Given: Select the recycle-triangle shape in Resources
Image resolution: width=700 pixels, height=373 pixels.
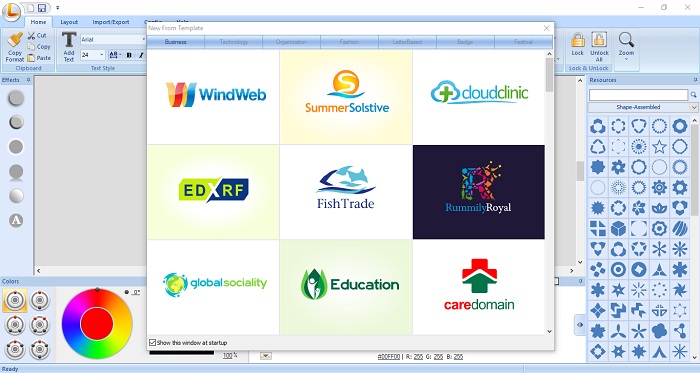Looking at the screenshot, I should (x=598, y=146).
